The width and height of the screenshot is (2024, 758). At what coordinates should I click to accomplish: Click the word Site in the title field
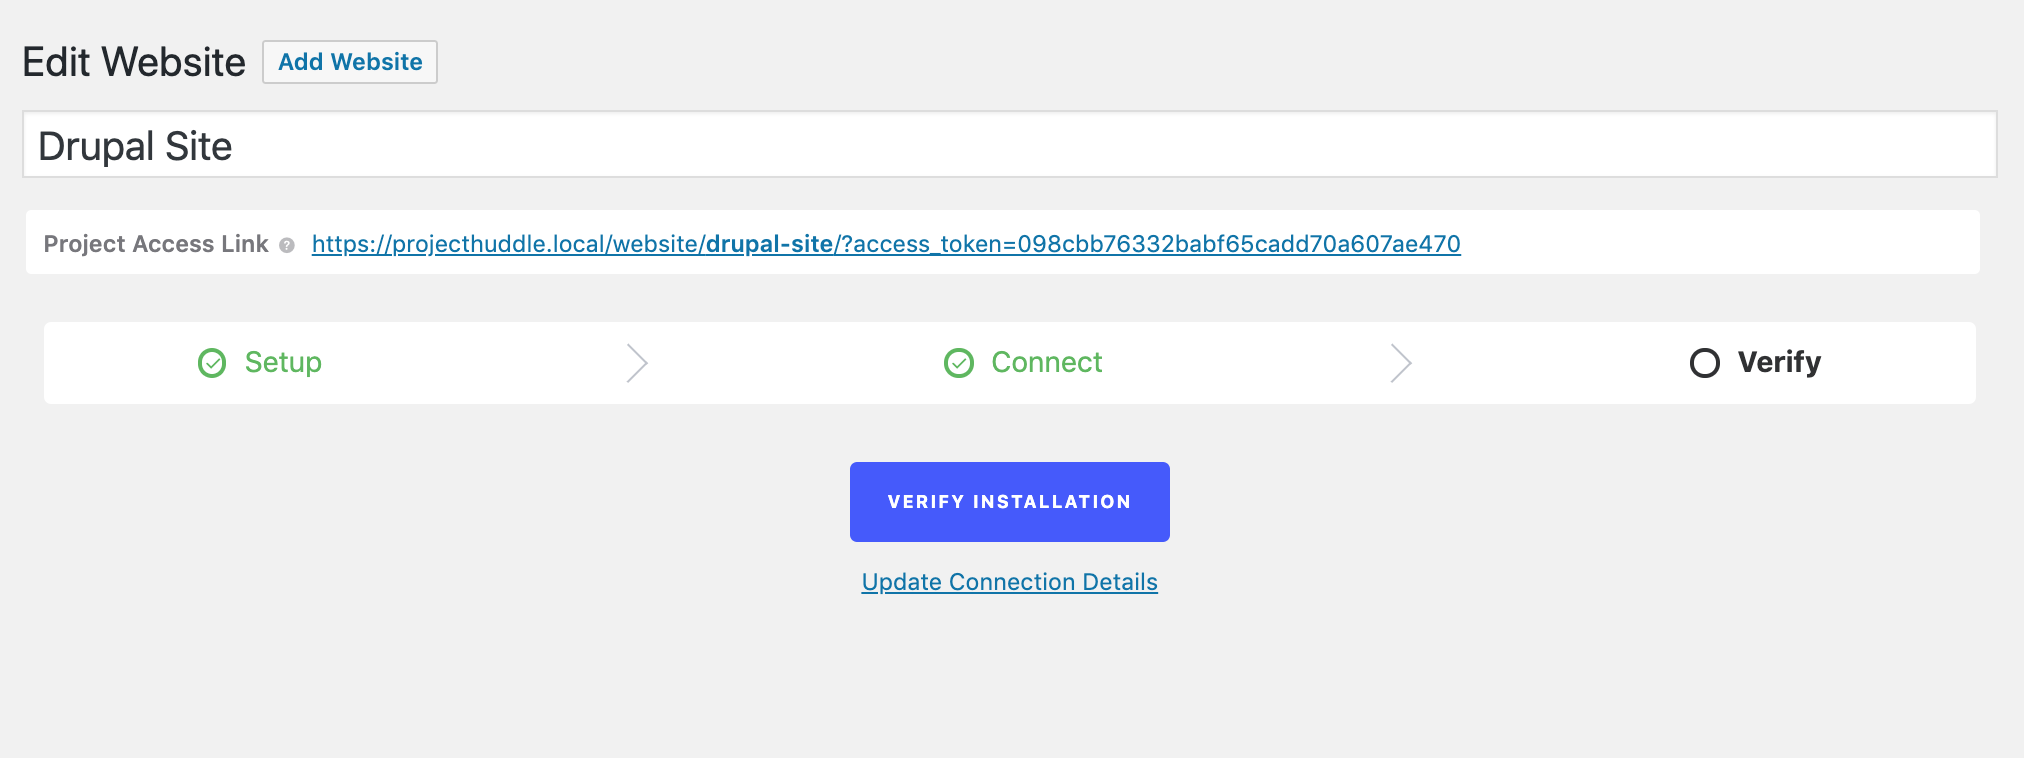click(x=199, y=147)
